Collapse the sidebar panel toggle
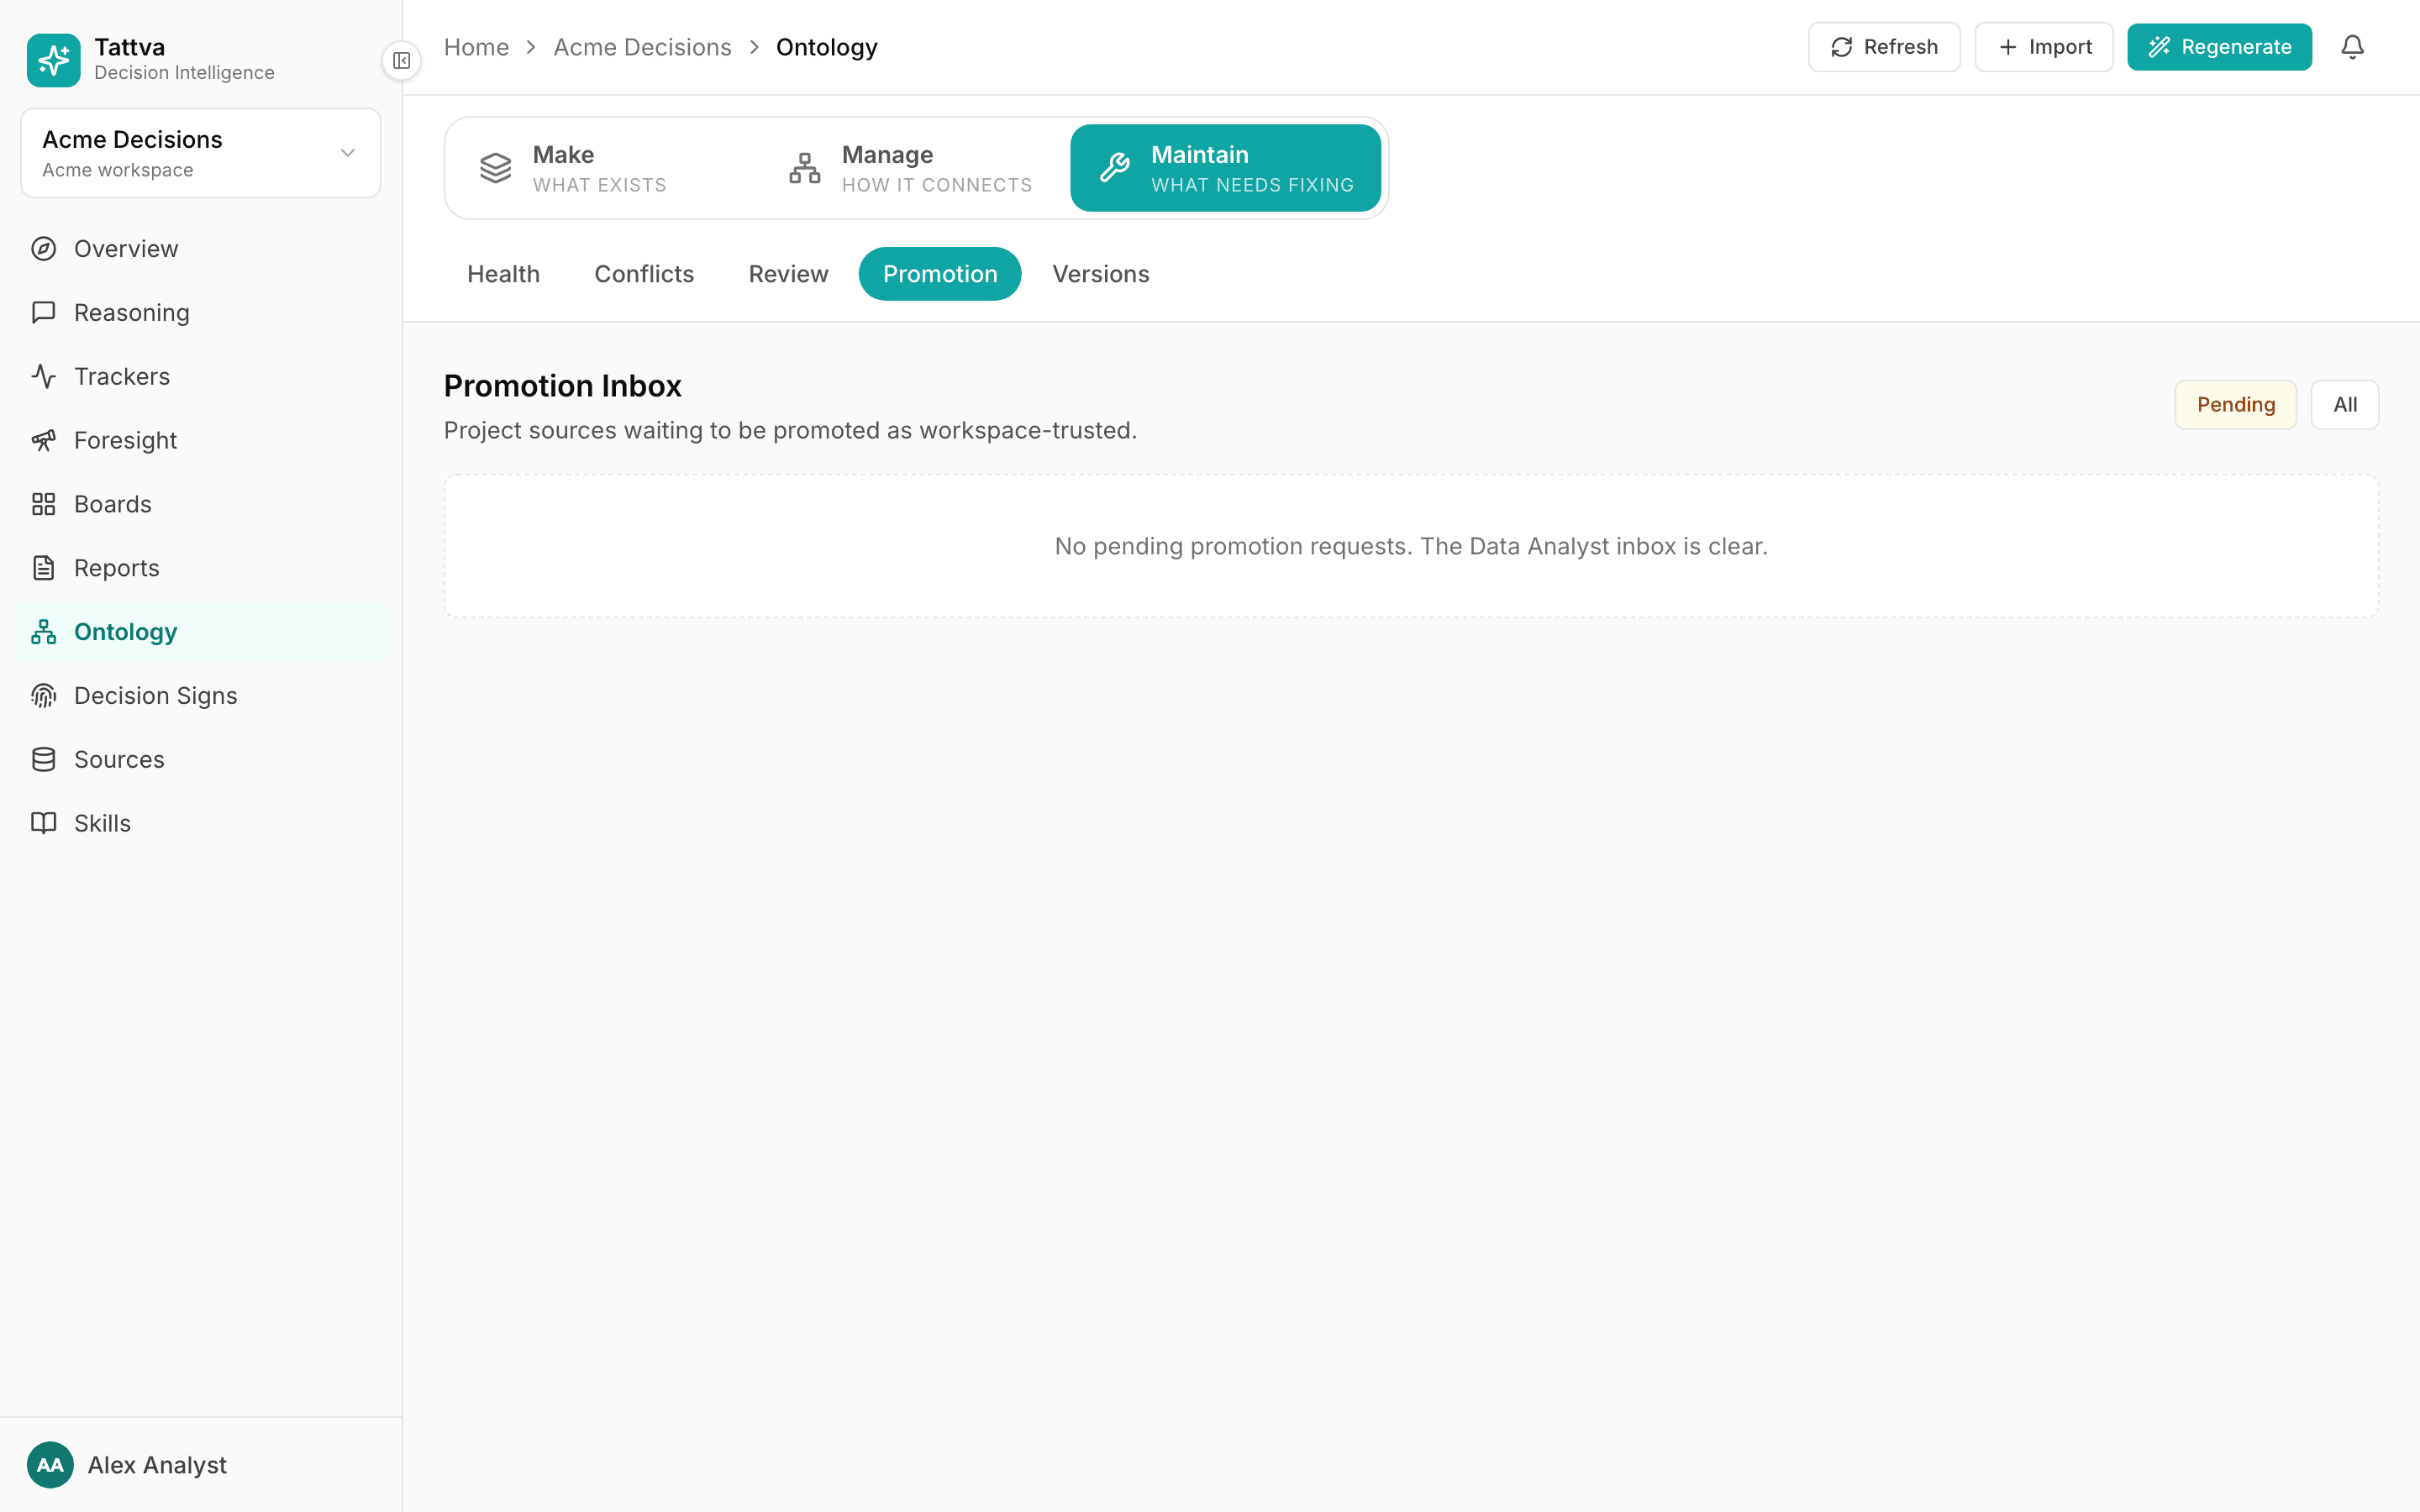Image resolution: width=2420 pixels, height=1512 pixels. point(401,61)
